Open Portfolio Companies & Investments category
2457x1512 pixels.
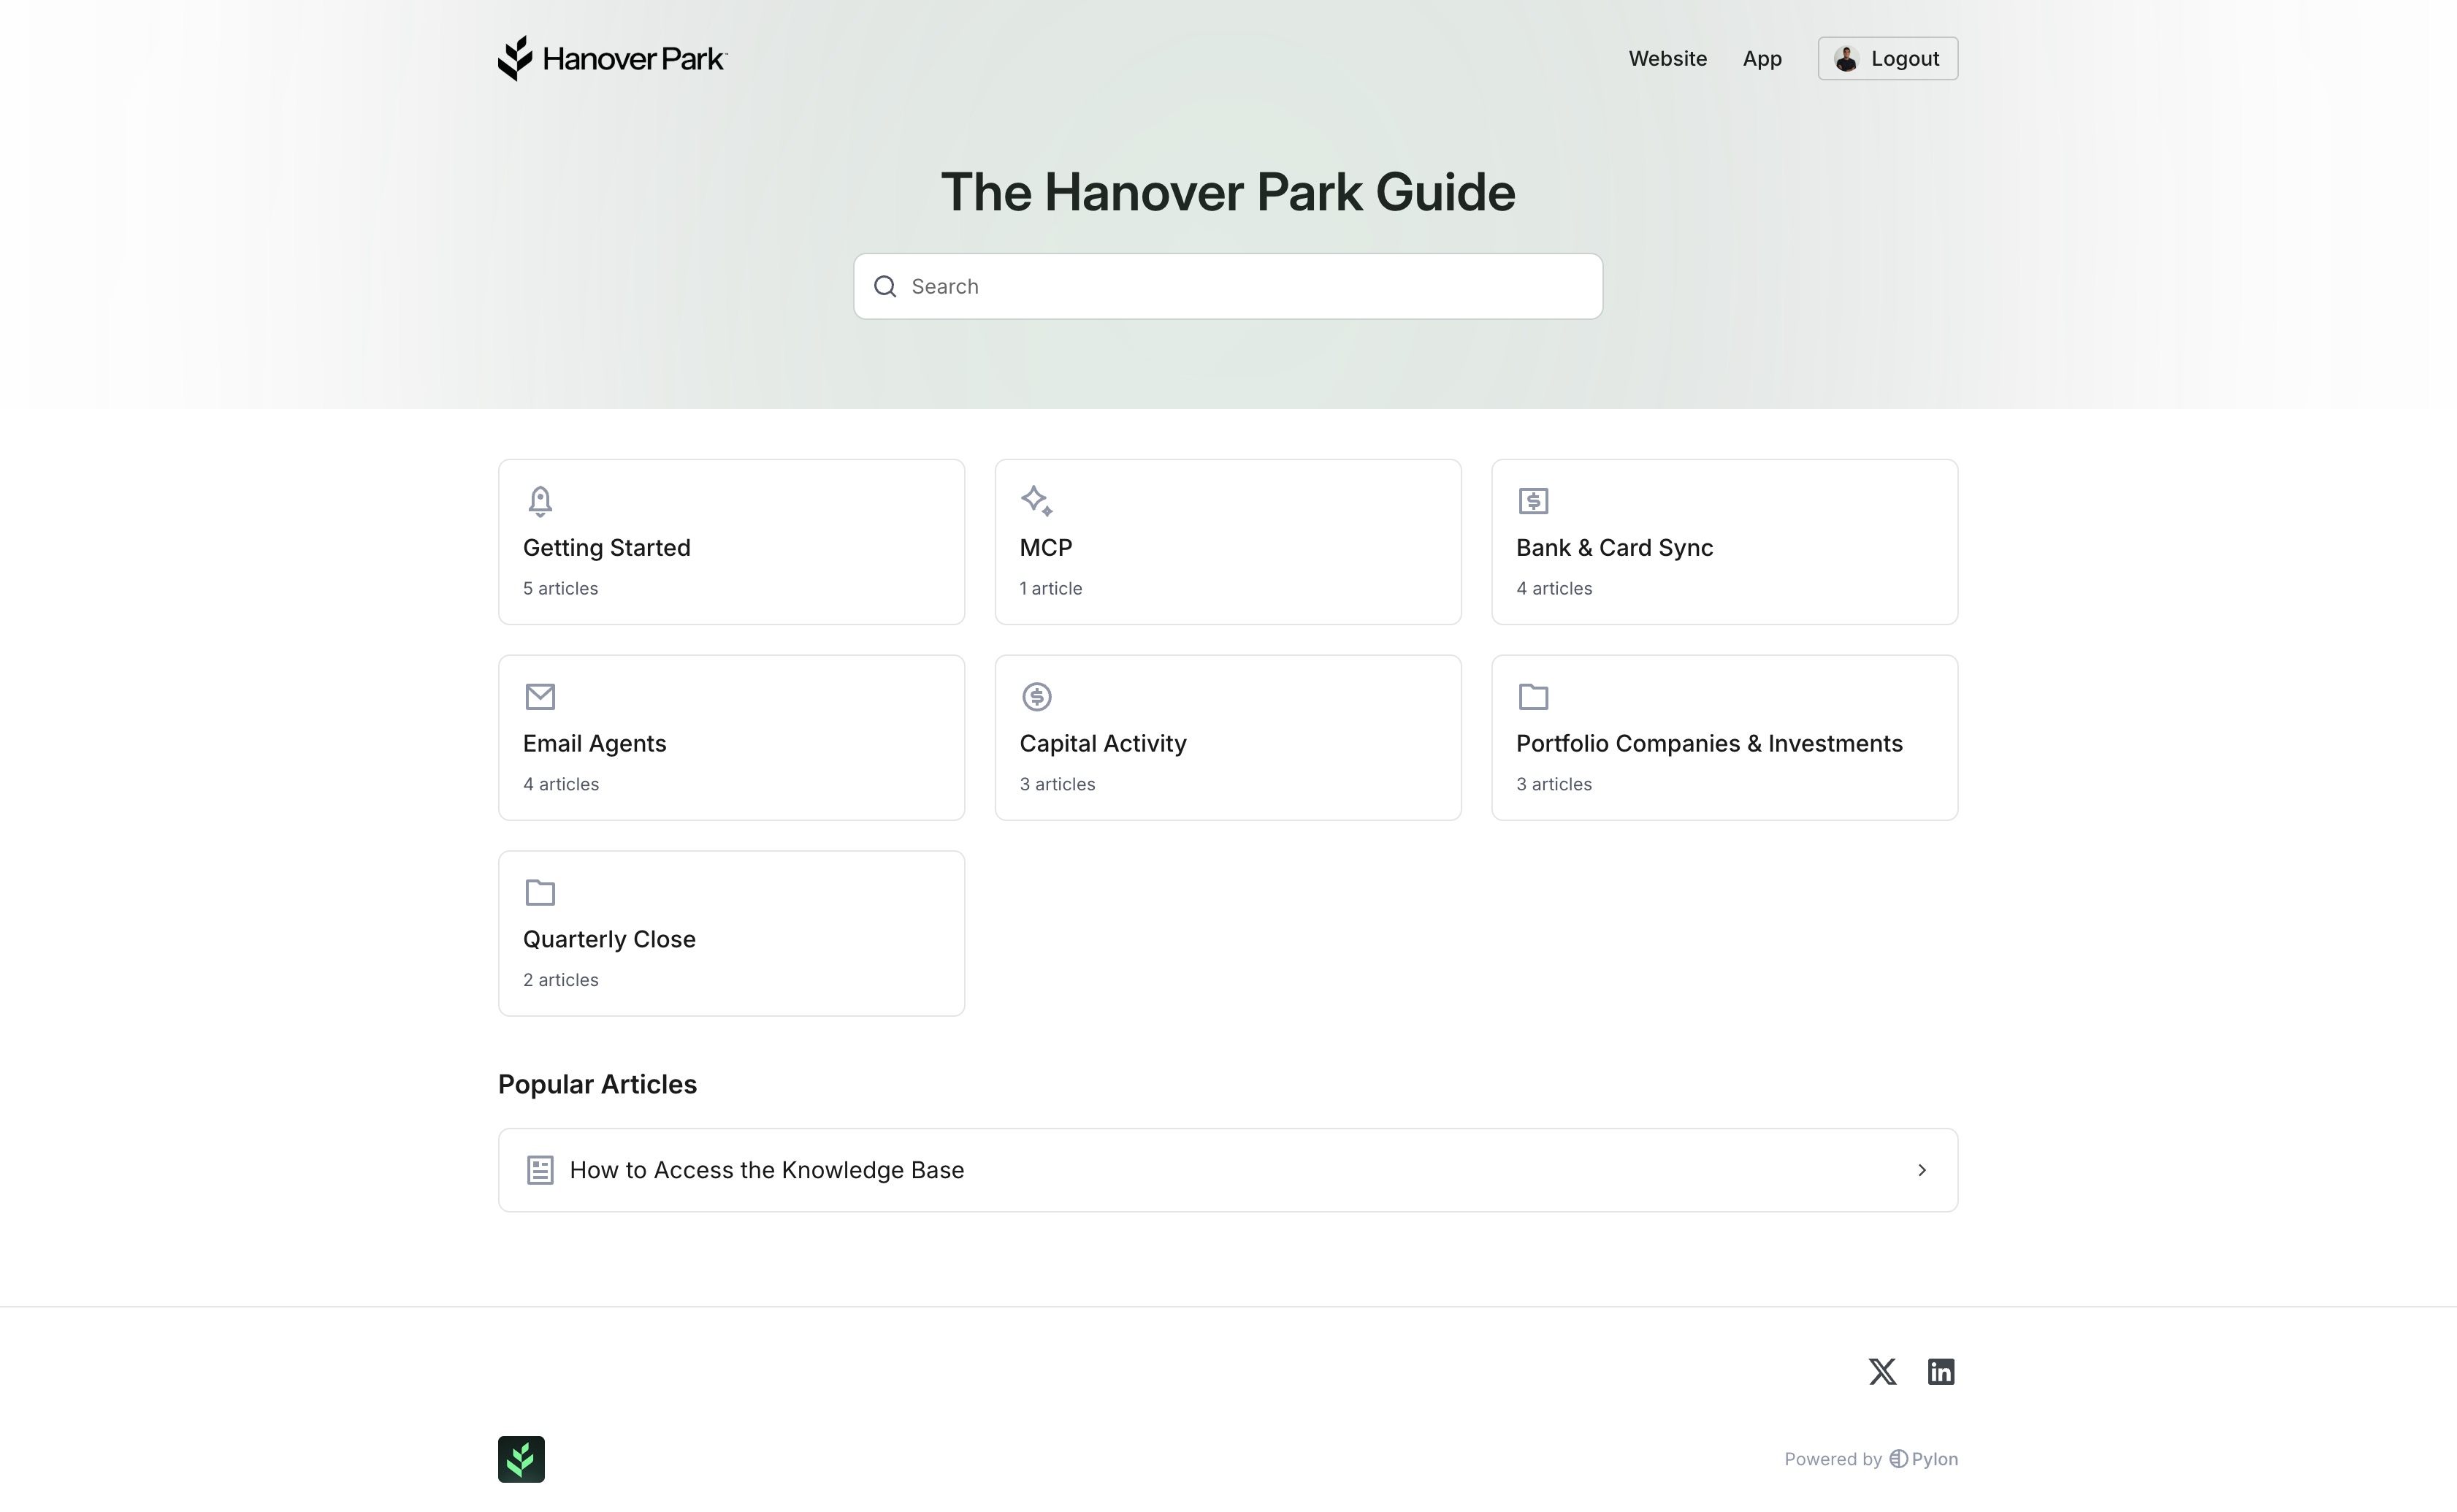tap(1725, 738)
